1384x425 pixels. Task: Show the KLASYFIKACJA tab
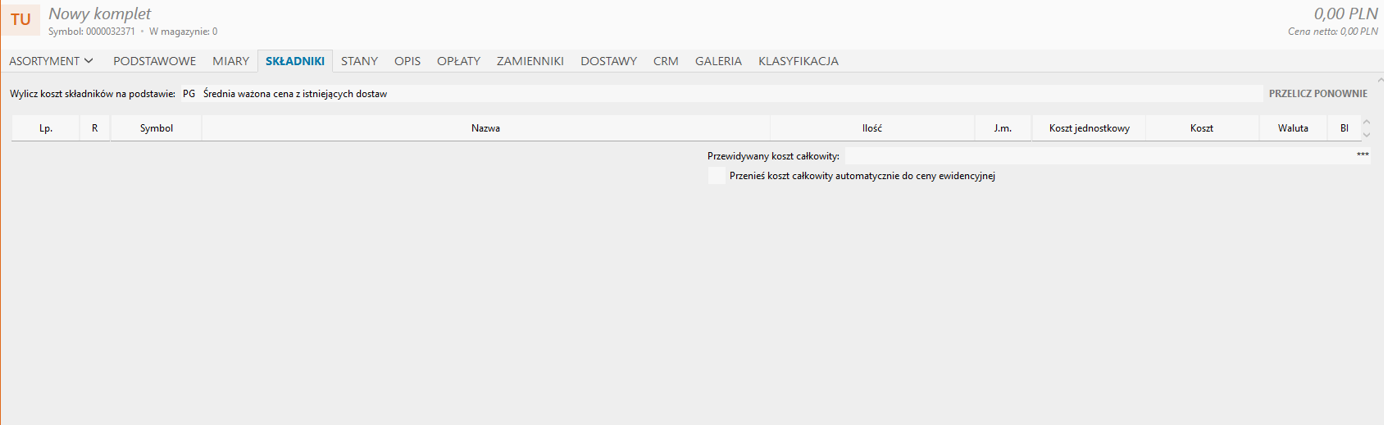point(798,61)
